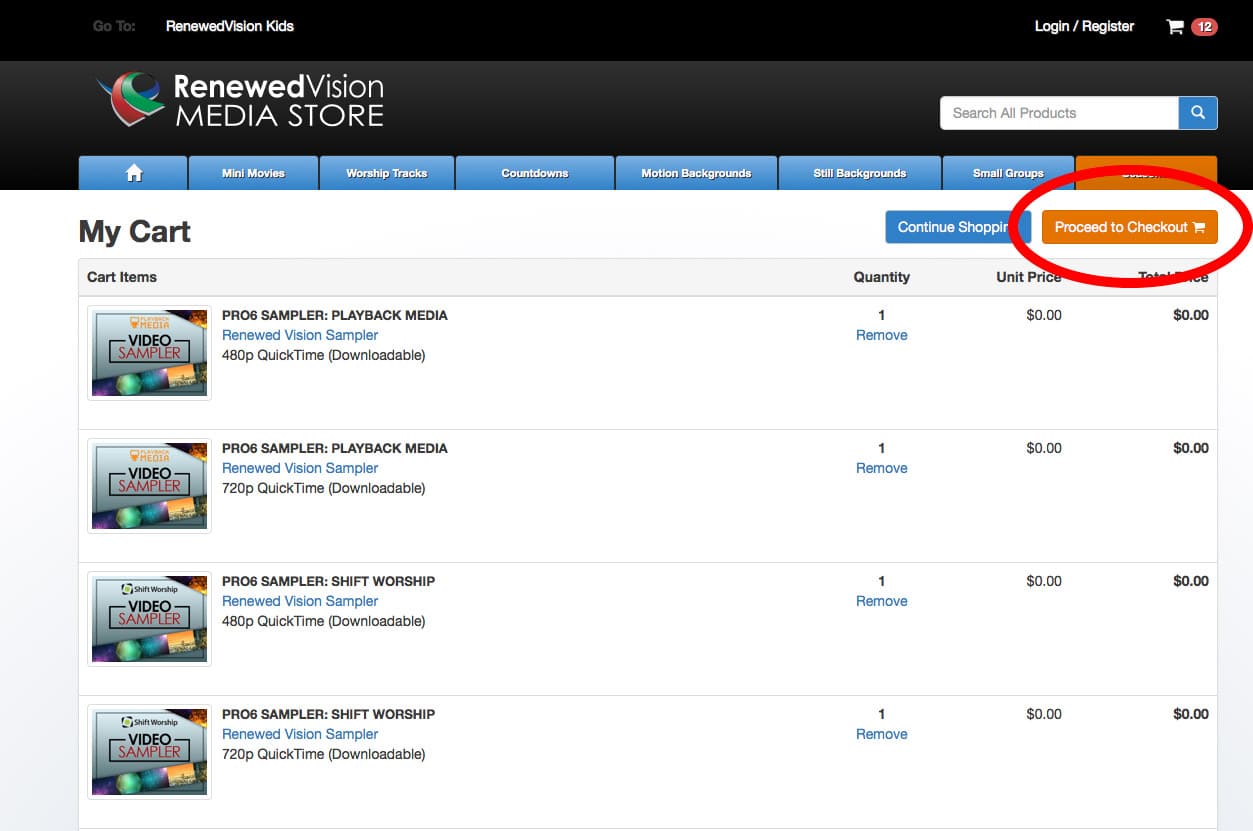
Task: Open the Mini Movies tab
Action: click(x=253, y=173)
